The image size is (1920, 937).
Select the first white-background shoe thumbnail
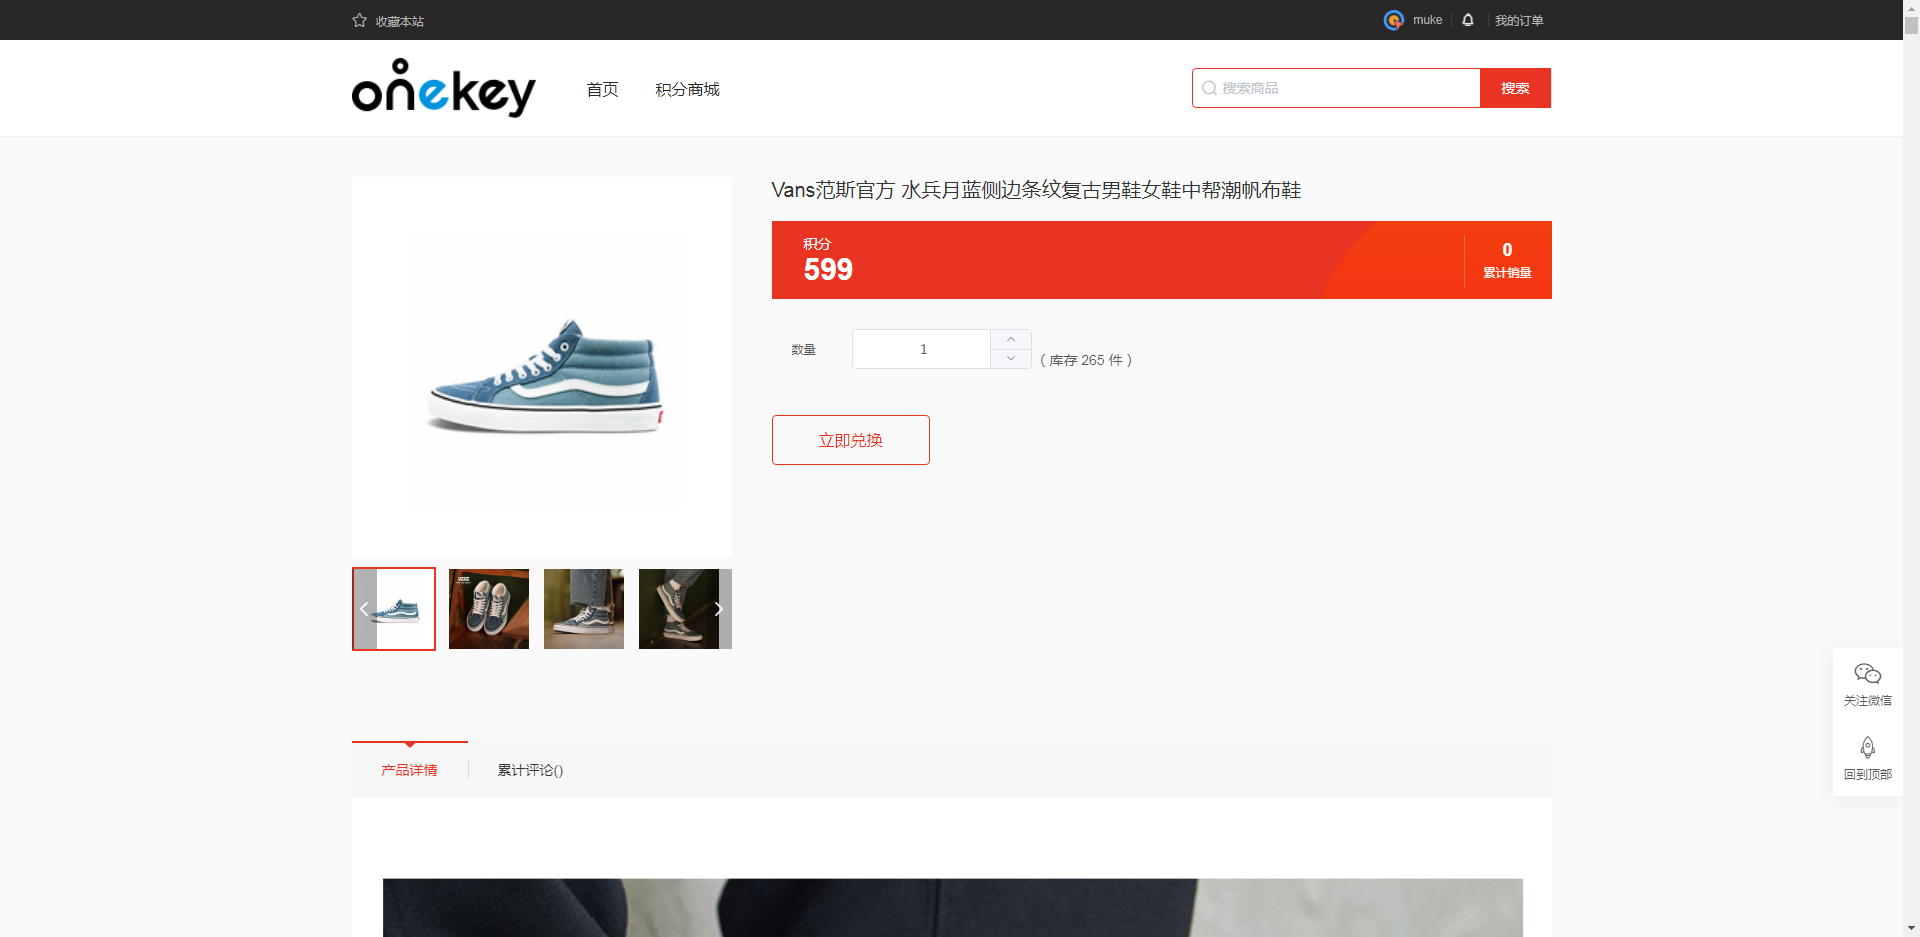[x=394, y=609]
